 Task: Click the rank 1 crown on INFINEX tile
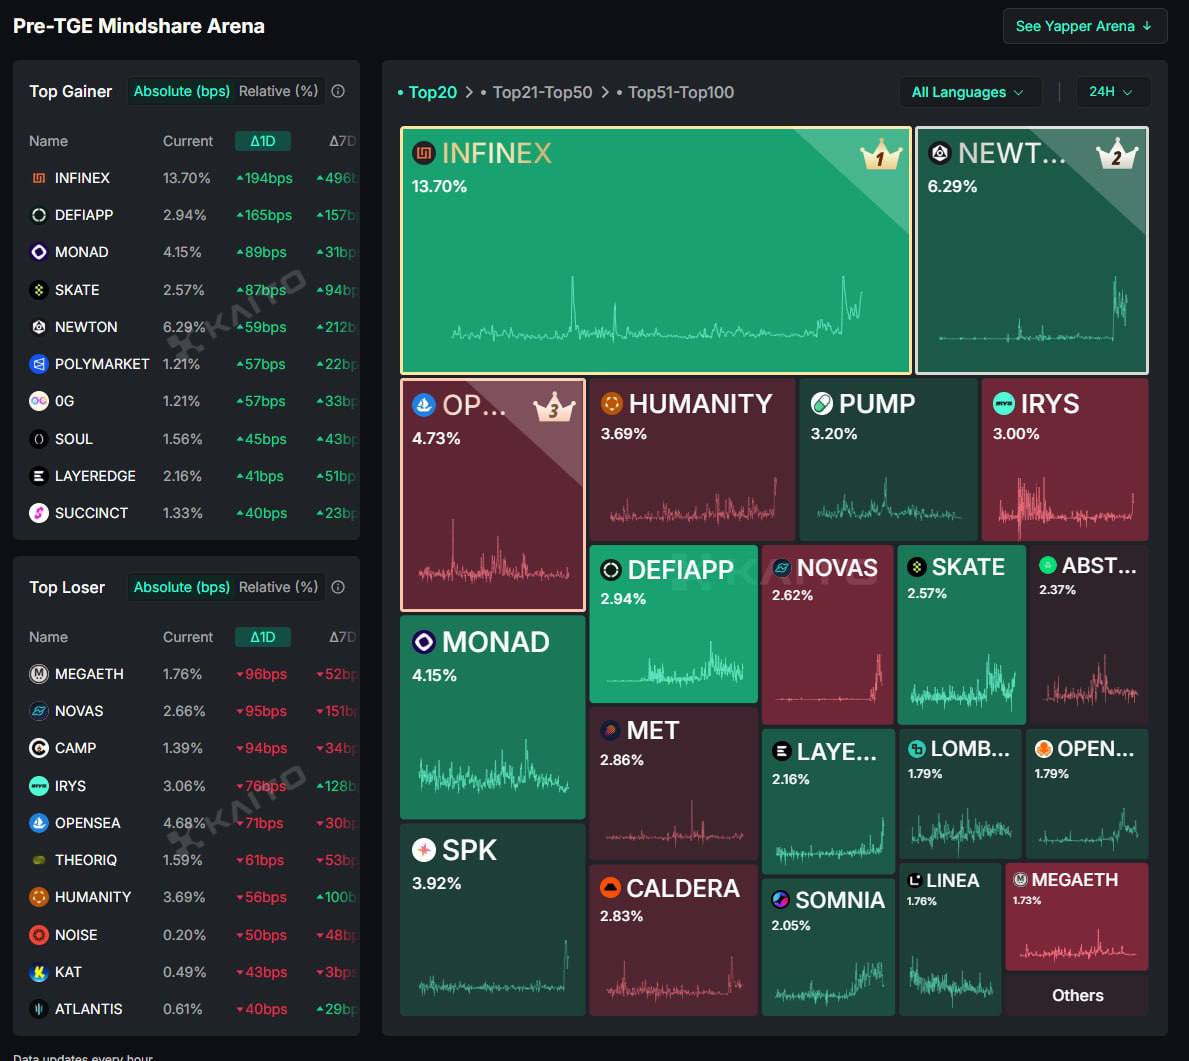point(881,155)
